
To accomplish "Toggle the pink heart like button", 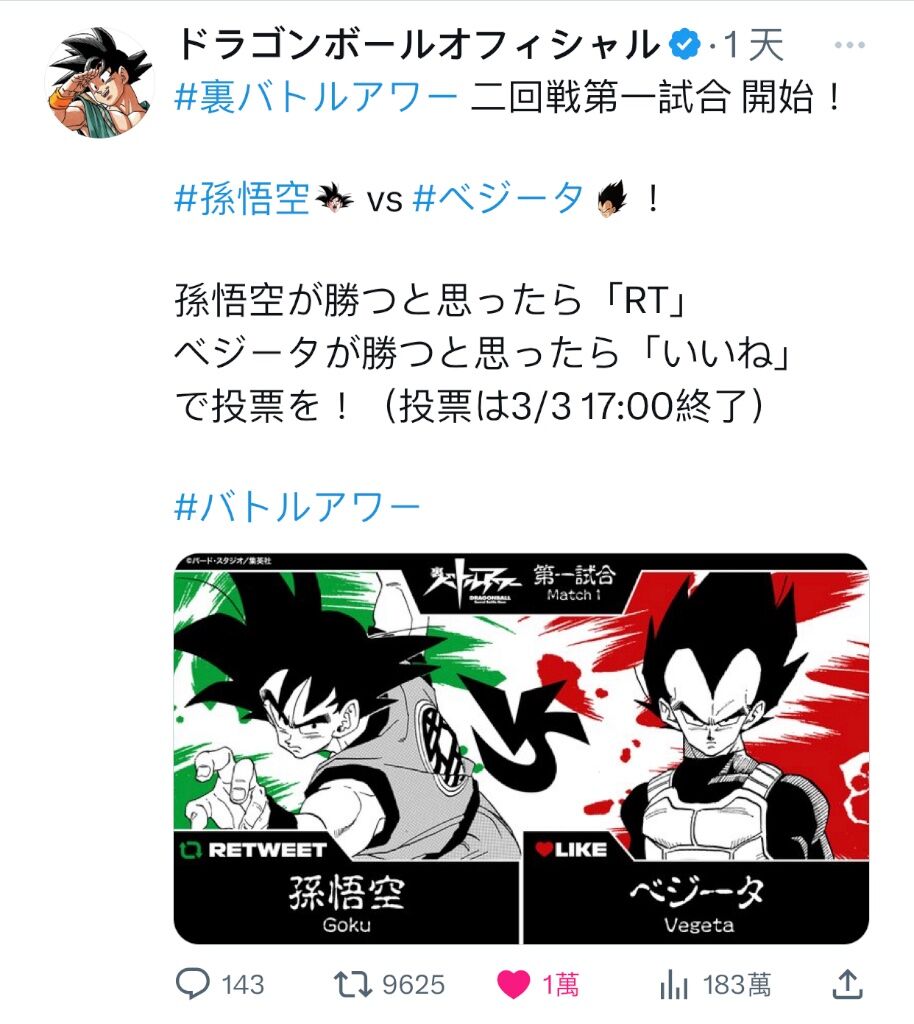I will click(x=514, y=984).
